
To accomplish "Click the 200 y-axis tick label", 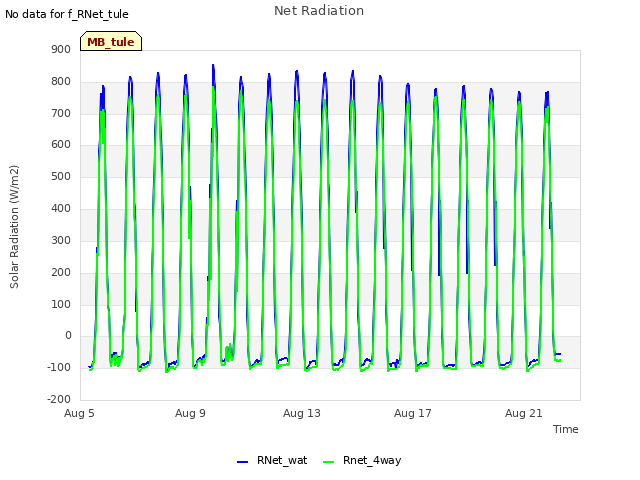I will tap(61, 273).
